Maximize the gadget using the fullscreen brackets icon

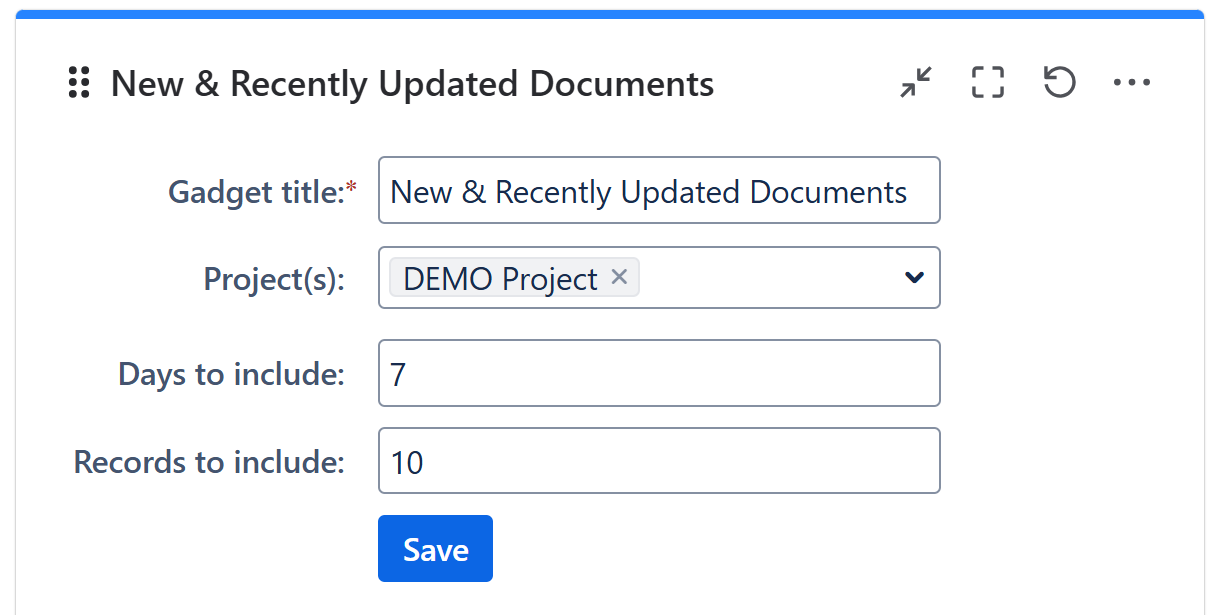pos(988,82)
